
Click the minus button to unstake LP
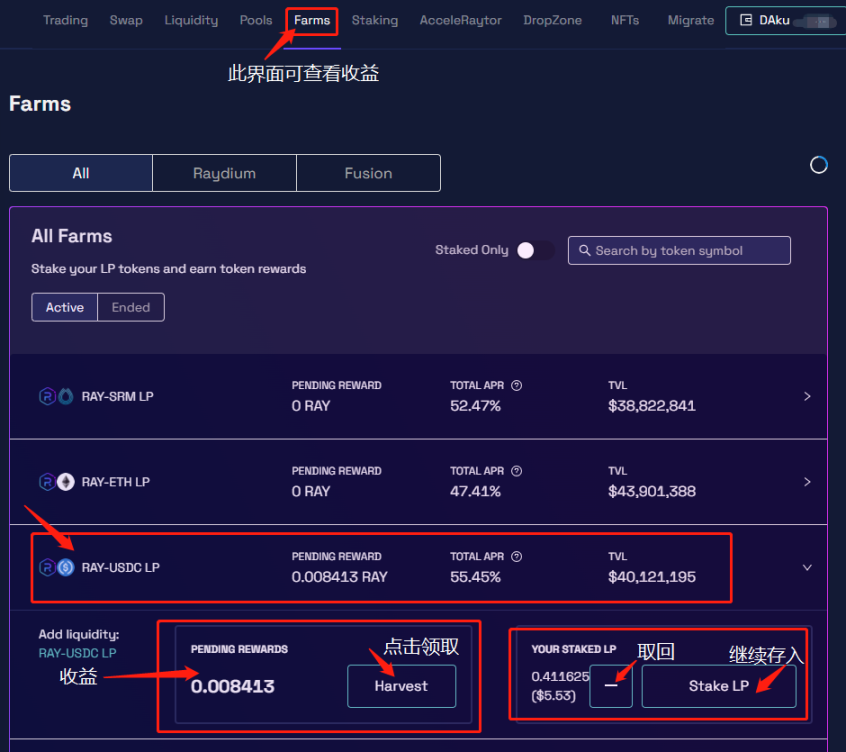point(610,686)
